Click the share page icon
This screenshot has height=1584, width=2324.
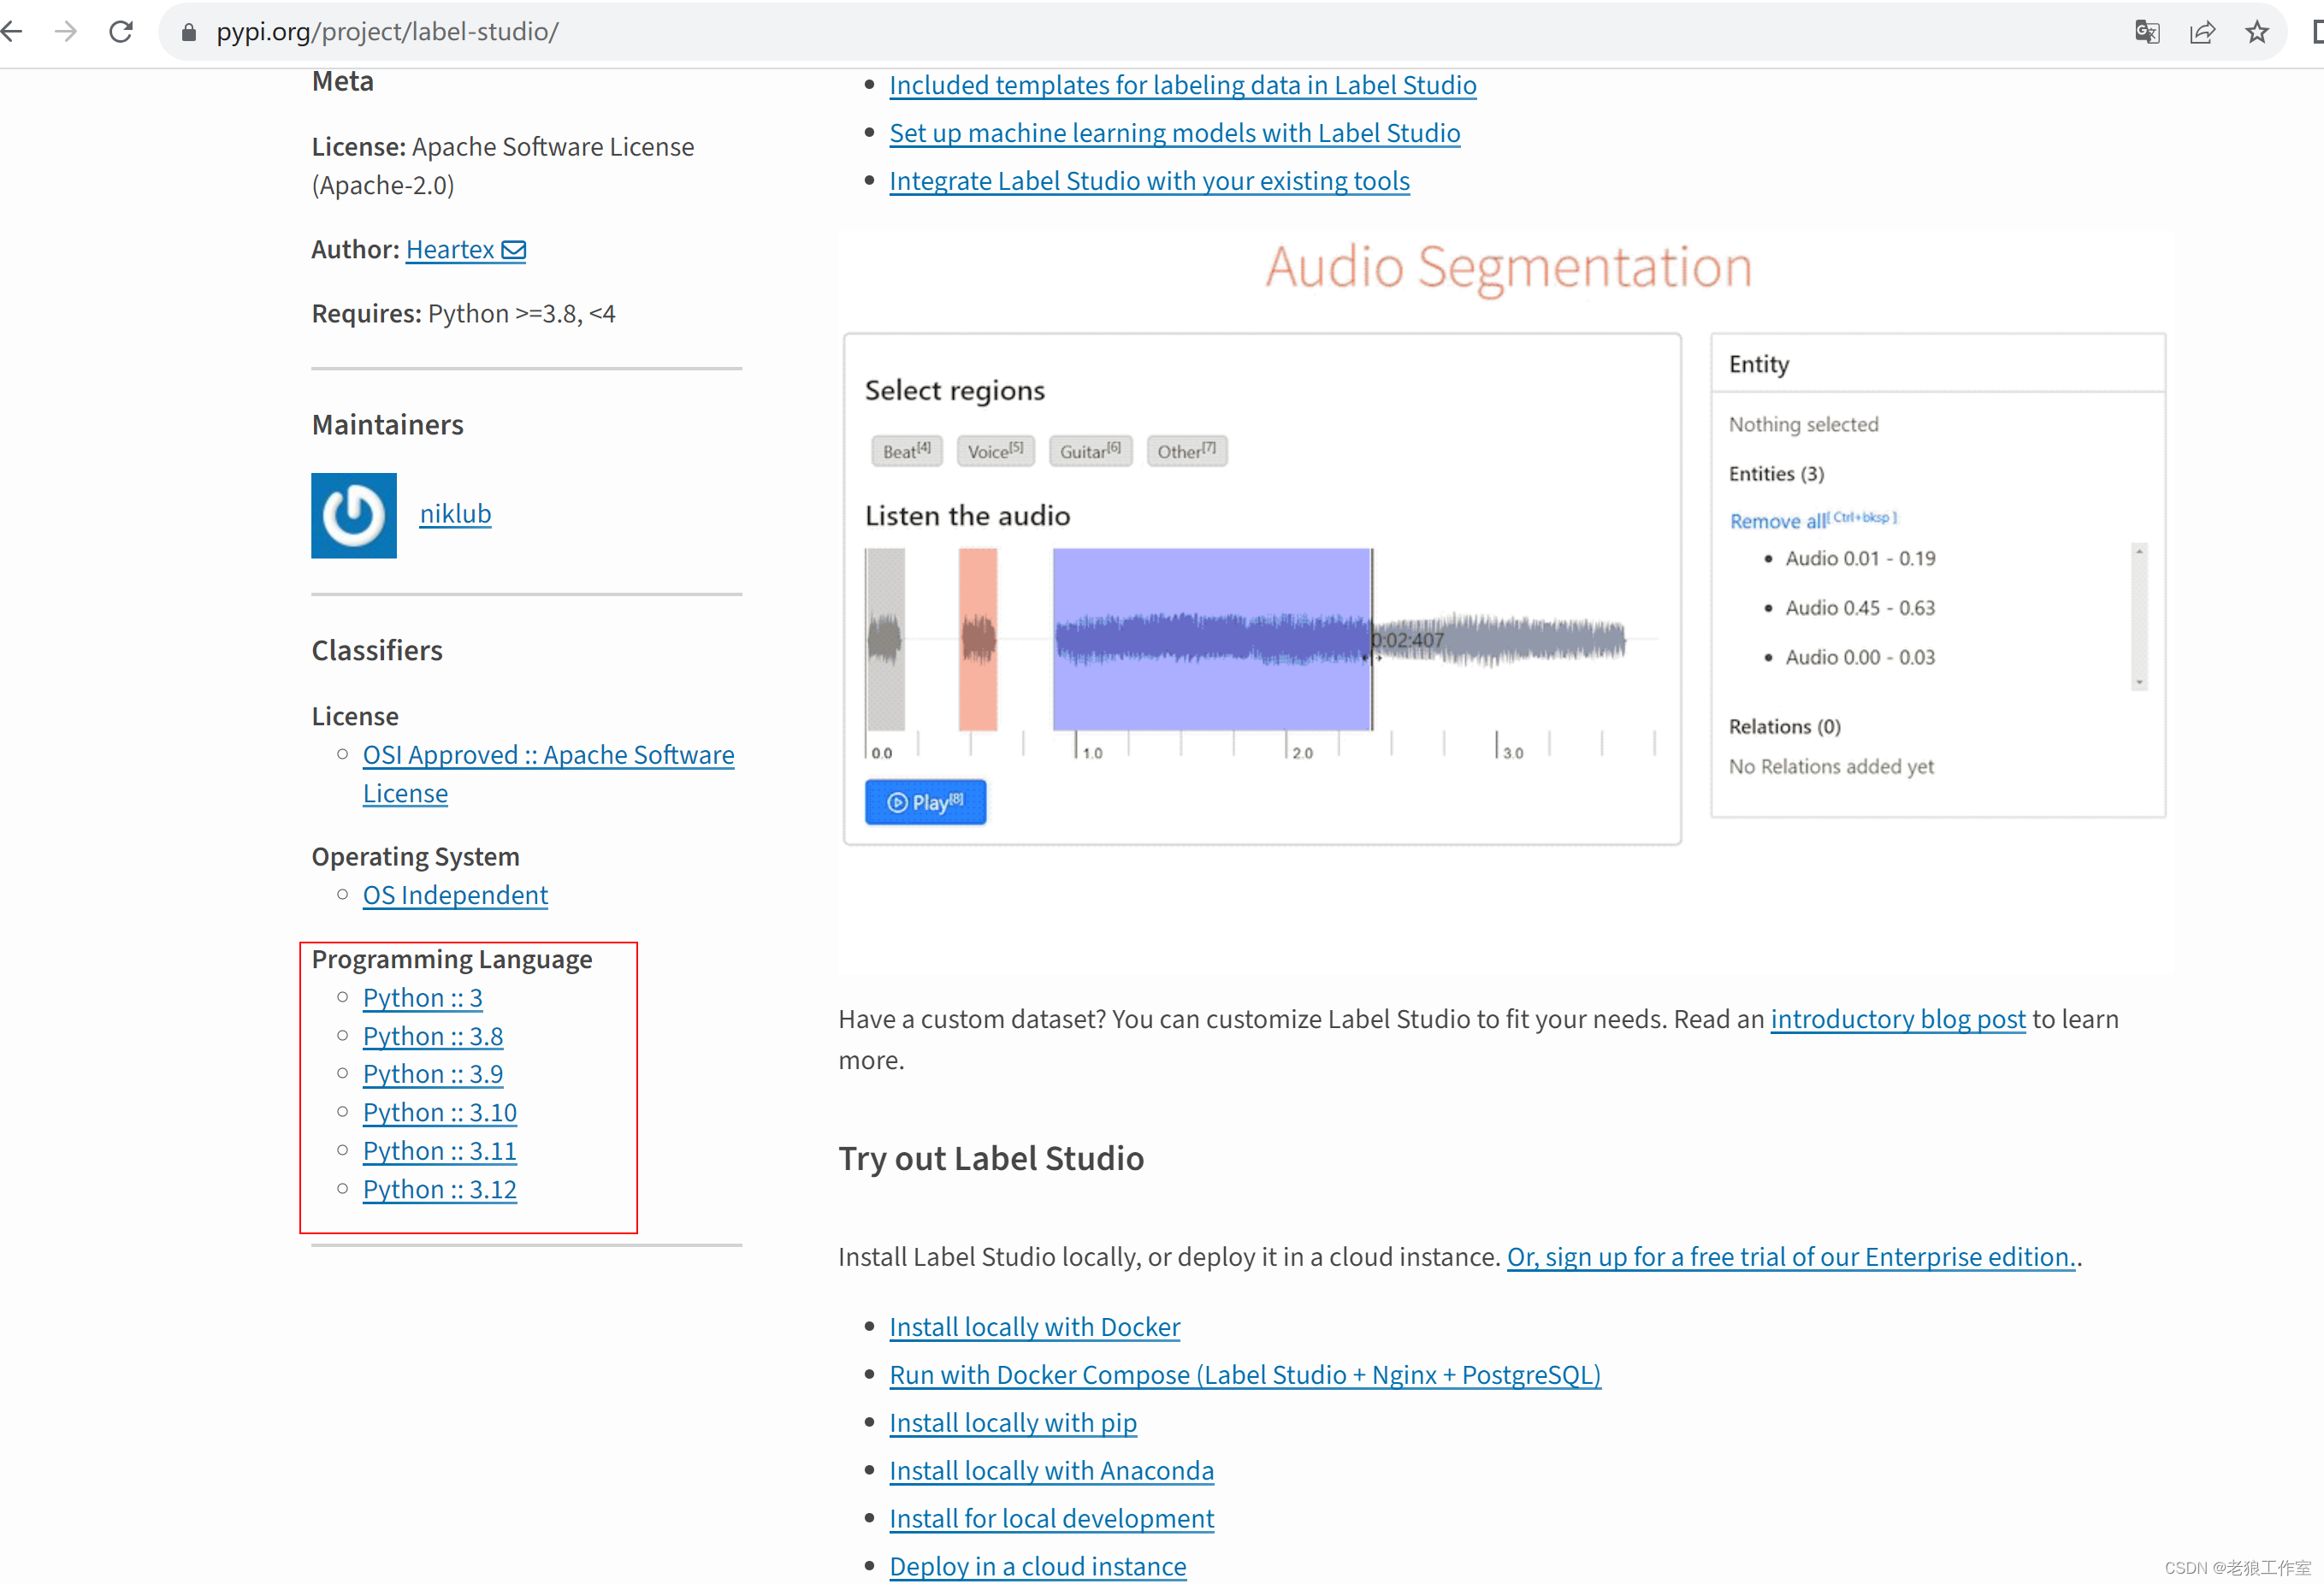pos(2202,32)
